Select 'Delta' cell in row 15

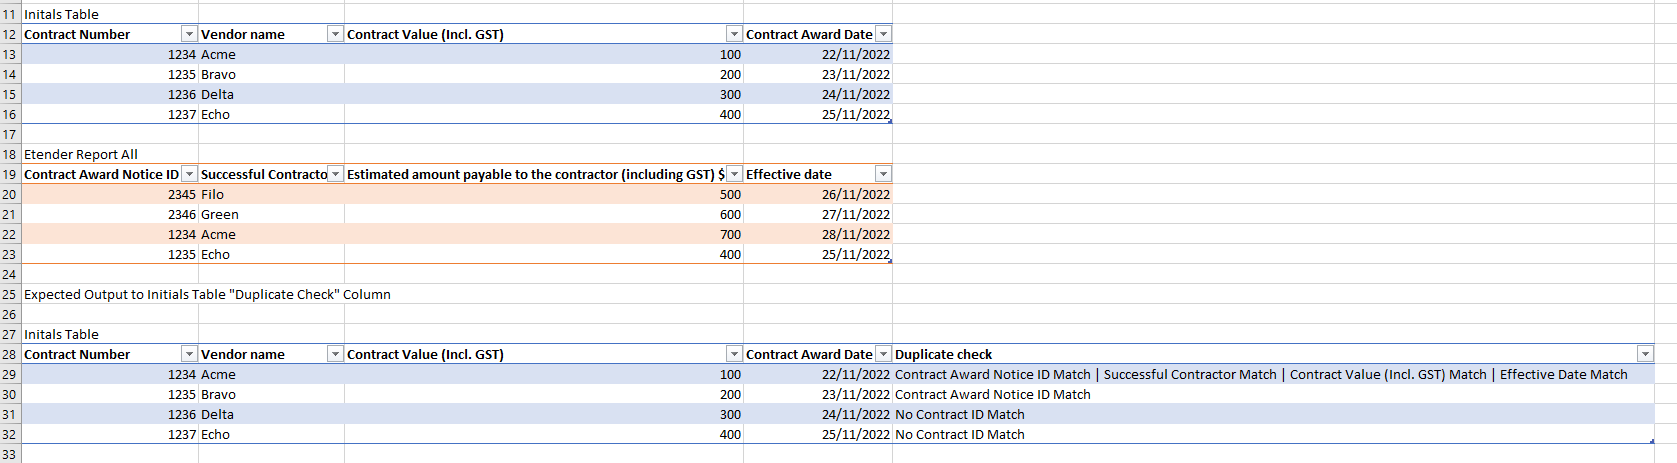[271, 94]
